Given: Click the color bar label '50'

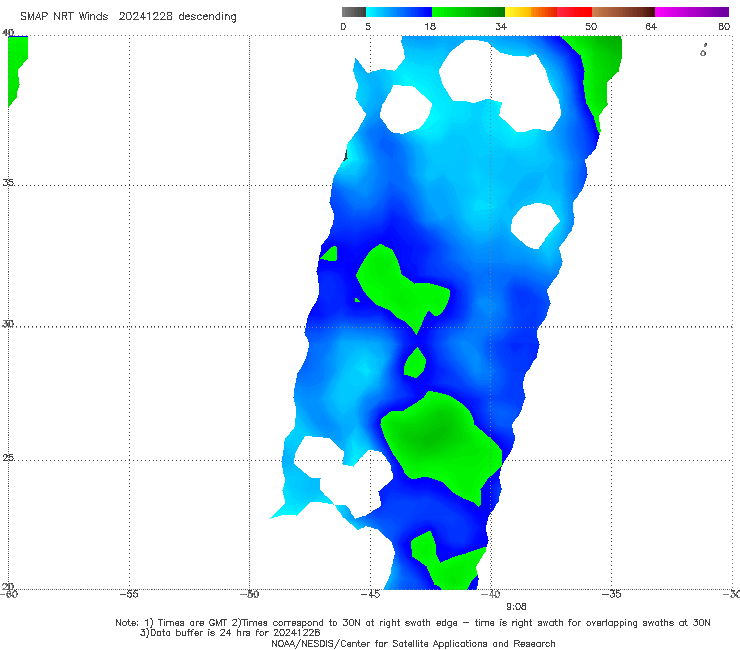Looking at the screenshot, I should [591, 26].
